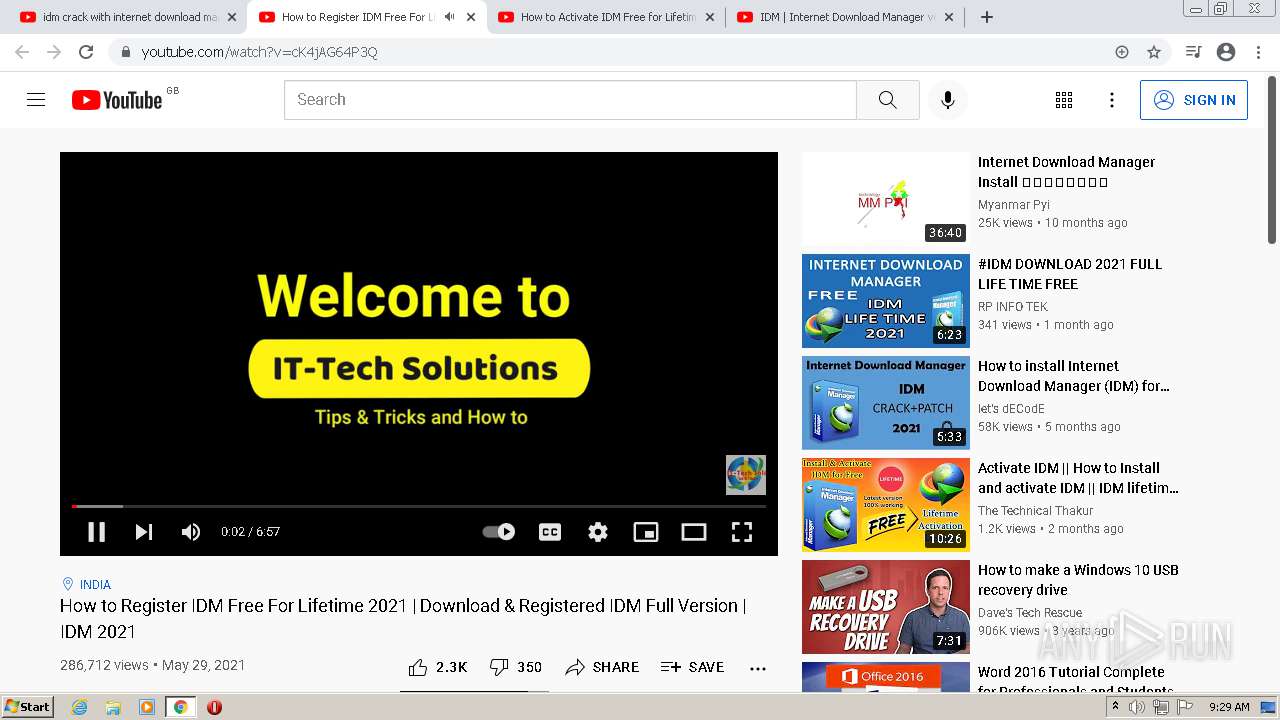Click the IT-Tech channel watermark in video
Viewport: 1280px width, 720px height.
(x=746, y=475)
